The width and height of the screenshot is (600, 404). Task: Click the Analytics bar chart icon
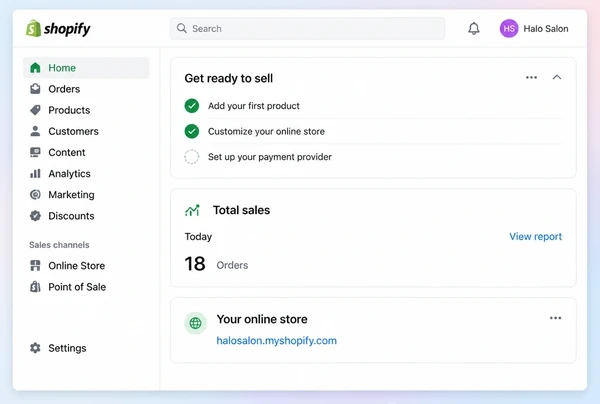coord(35,174)
